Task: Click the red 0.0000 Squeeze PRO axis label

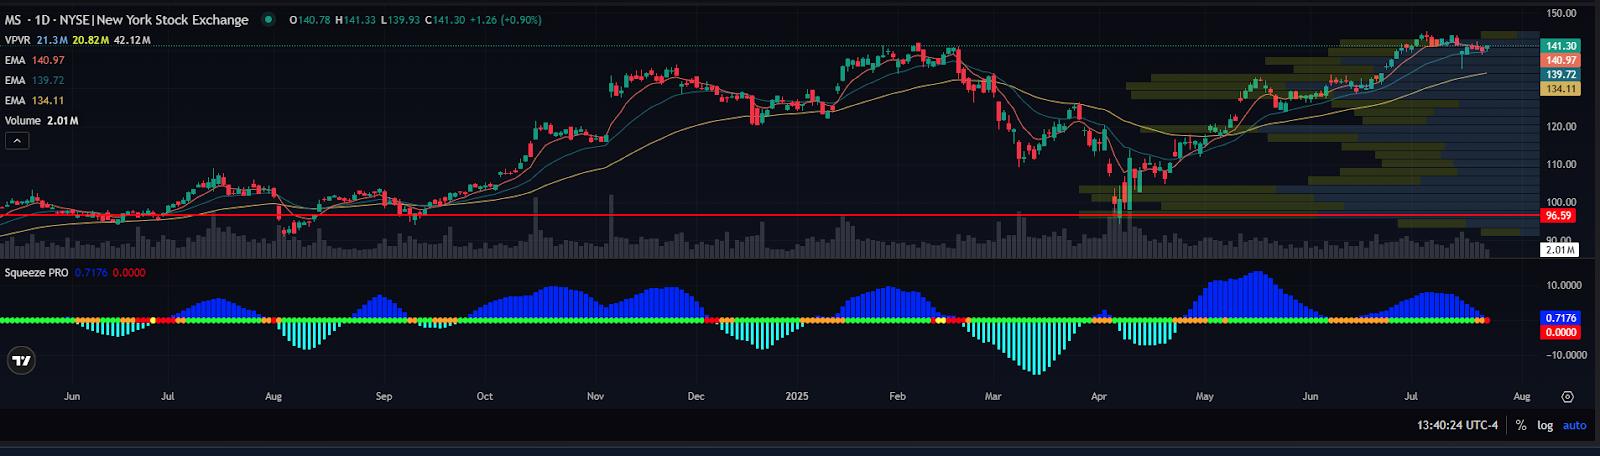Action: [1561, 332]
